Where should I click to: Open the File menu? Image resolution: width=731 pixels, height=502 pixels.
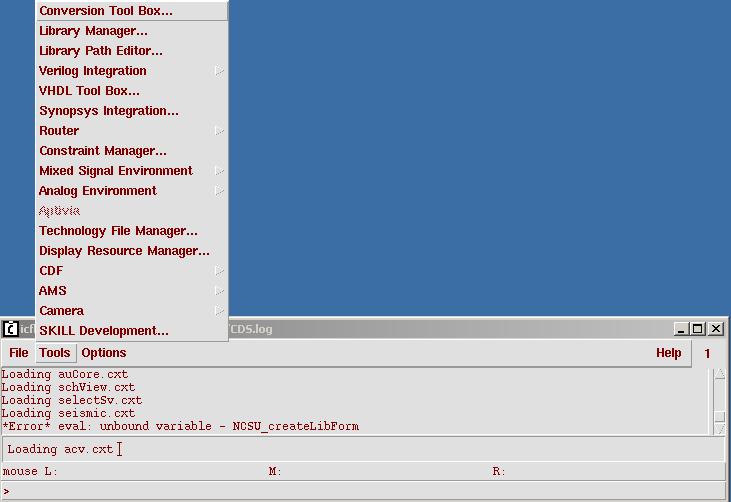pyautogui.click(x=19, y=353)
